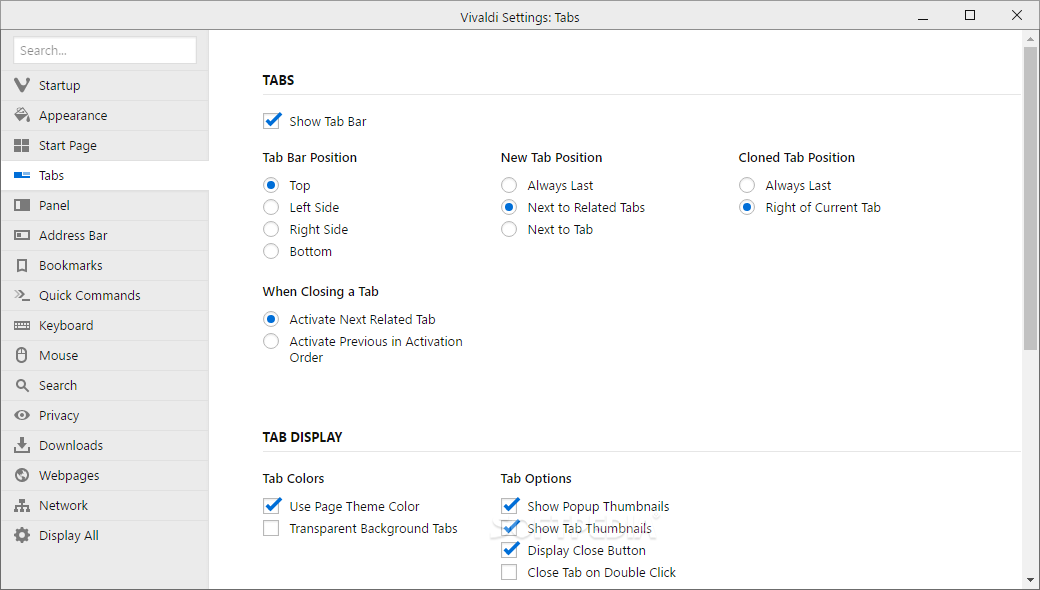Viewport: 1040px width, 590px height.
Task: Close the Vivaldi Settings window
Action: tap(1016, 16)
